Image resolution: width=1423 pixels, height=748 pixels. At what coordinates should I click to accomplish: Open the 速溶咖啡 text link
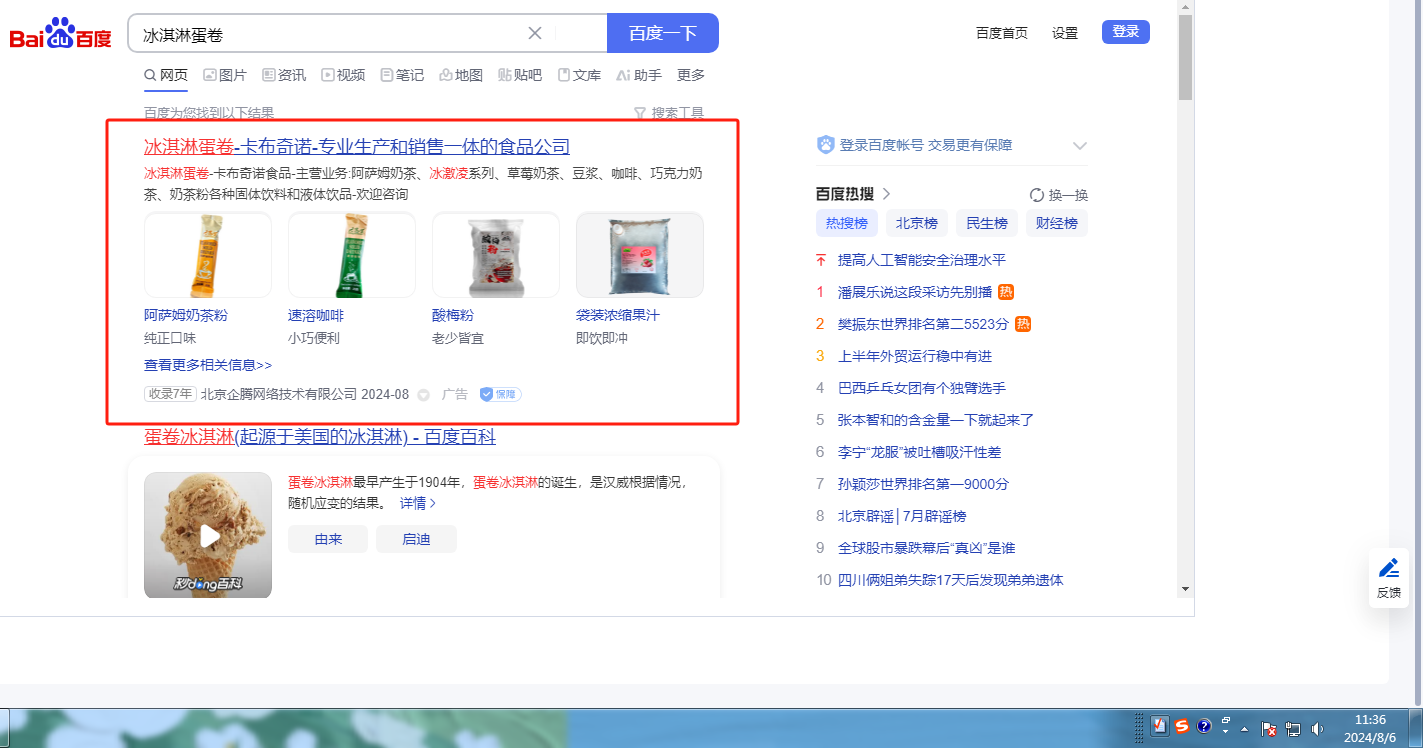pos(316,315)
